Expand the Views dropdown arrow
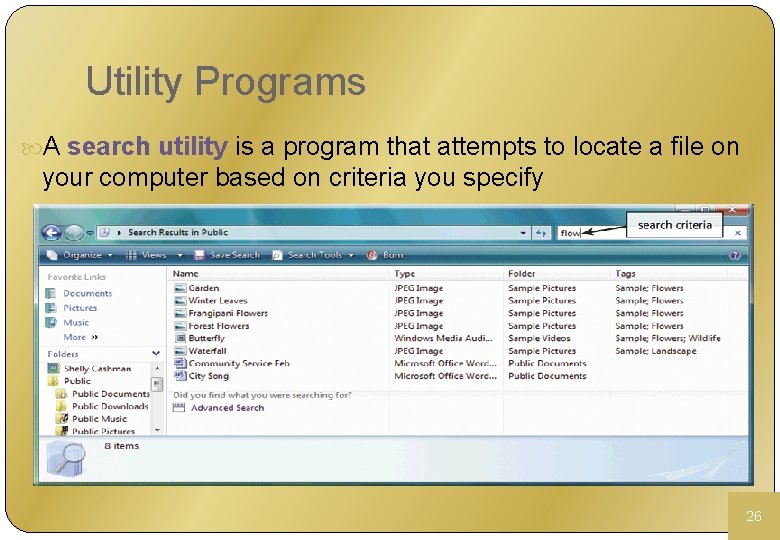780x540 pixels. tap(180, 255)
